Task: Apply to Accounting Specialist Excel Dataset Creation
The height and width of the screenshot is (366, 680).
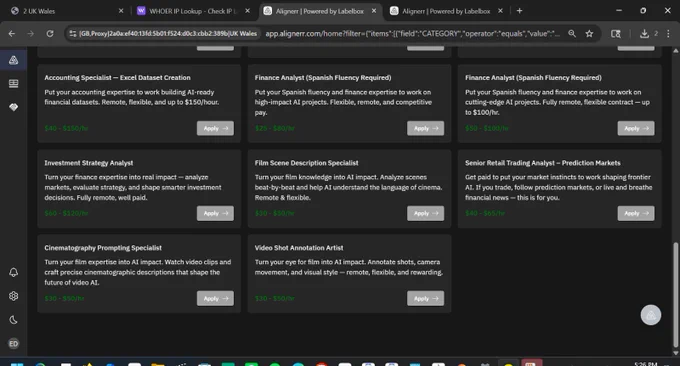Action: (215, 128)
